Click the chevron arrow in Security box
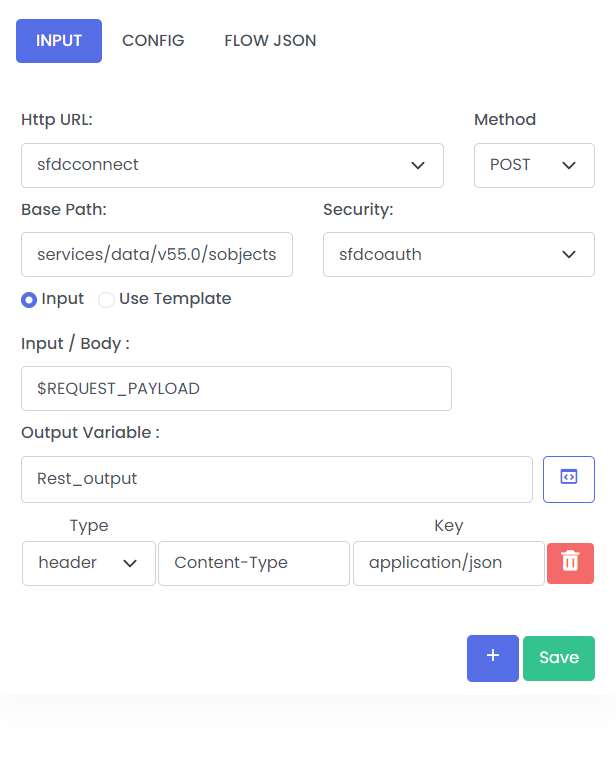Viewport: 616px width, 782px height. [x=569, y=254]
